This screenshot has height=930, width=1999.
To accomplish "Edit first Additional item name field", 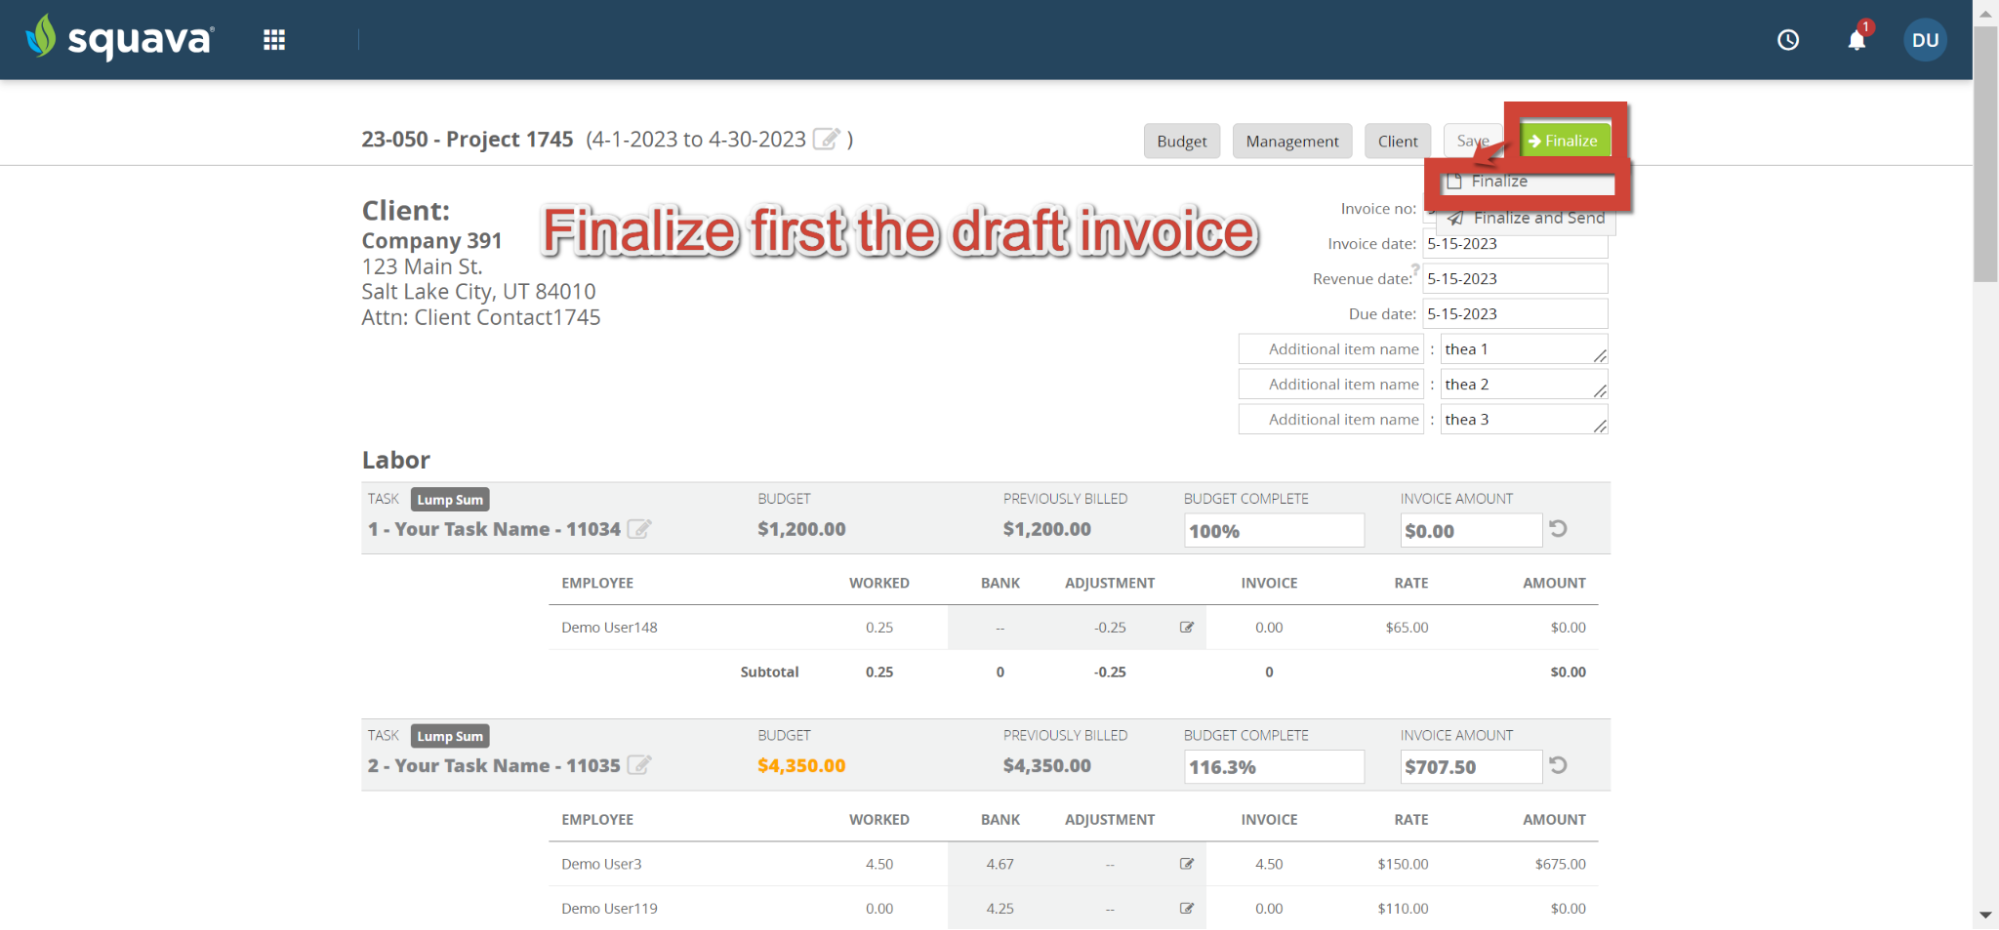I will click(x=1331, y=349).
